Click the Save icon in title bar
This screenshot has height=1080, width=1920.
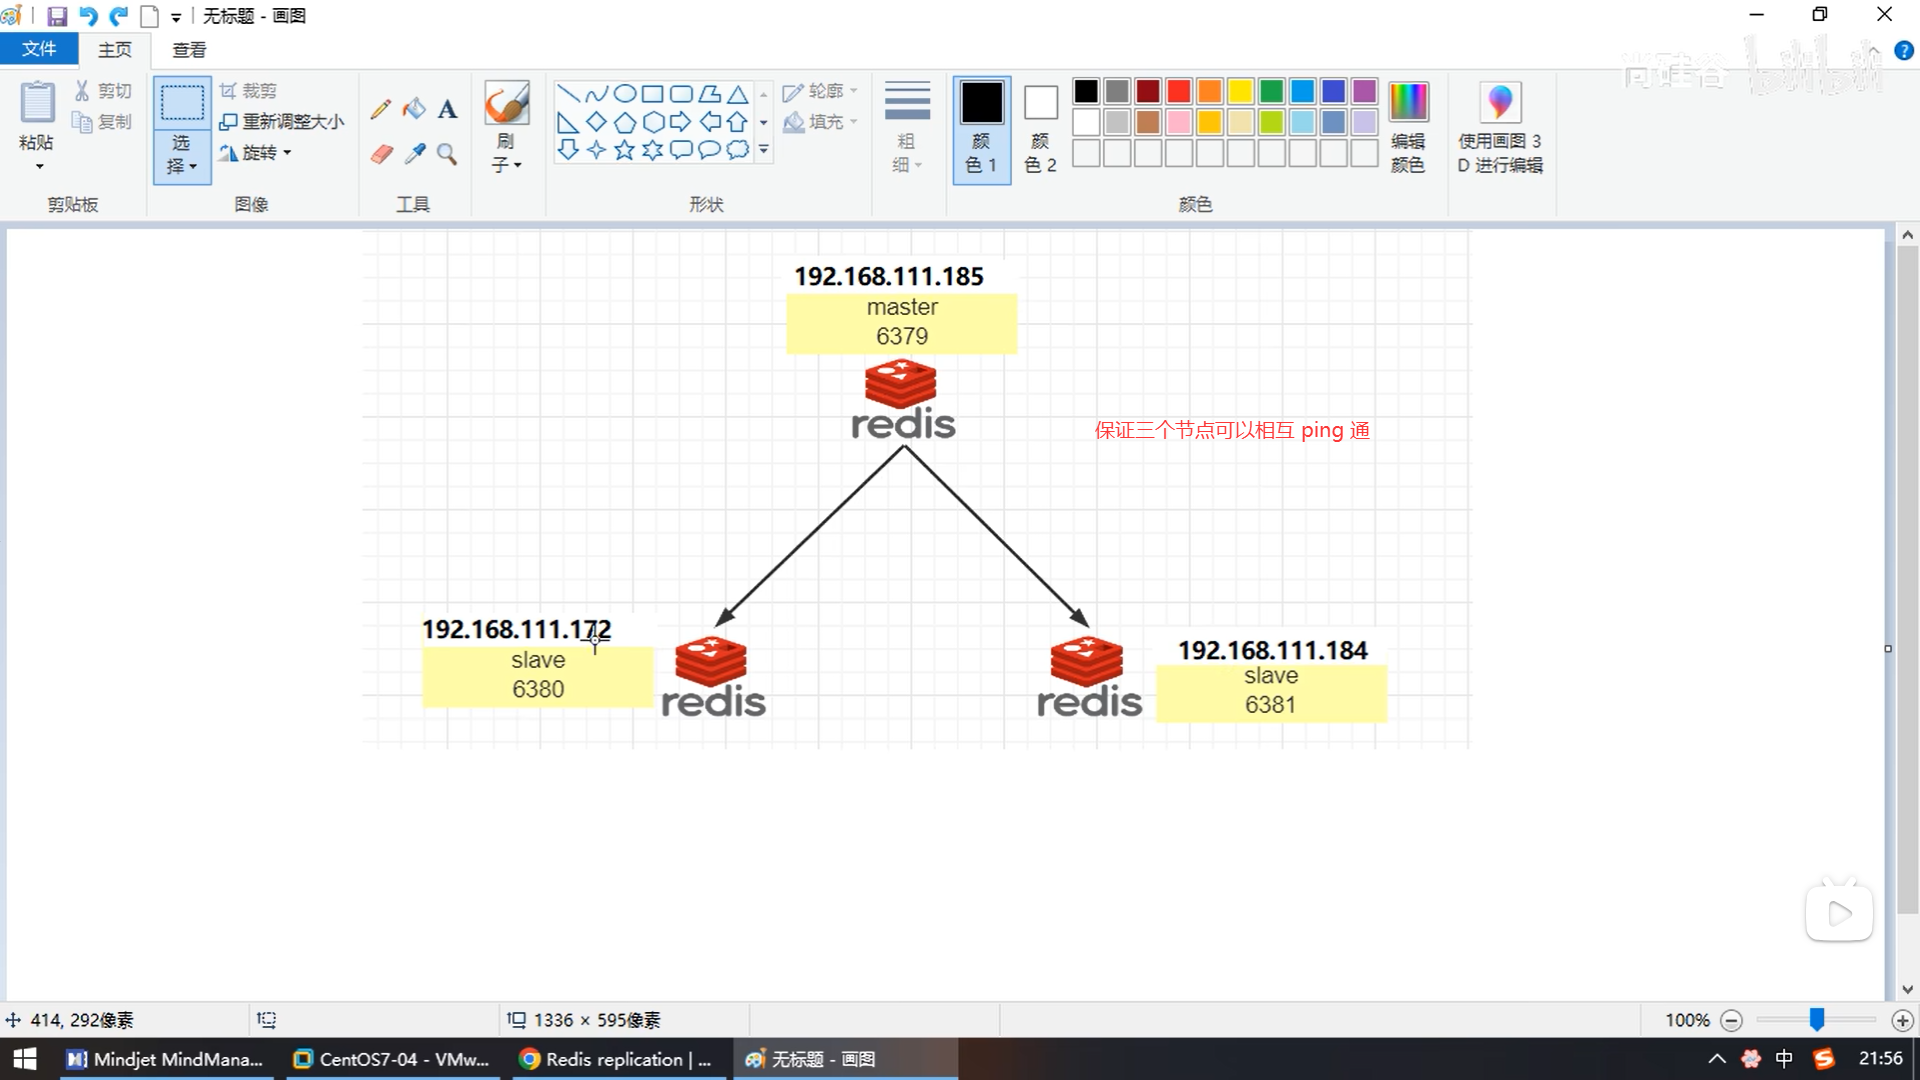coord(57,16)
